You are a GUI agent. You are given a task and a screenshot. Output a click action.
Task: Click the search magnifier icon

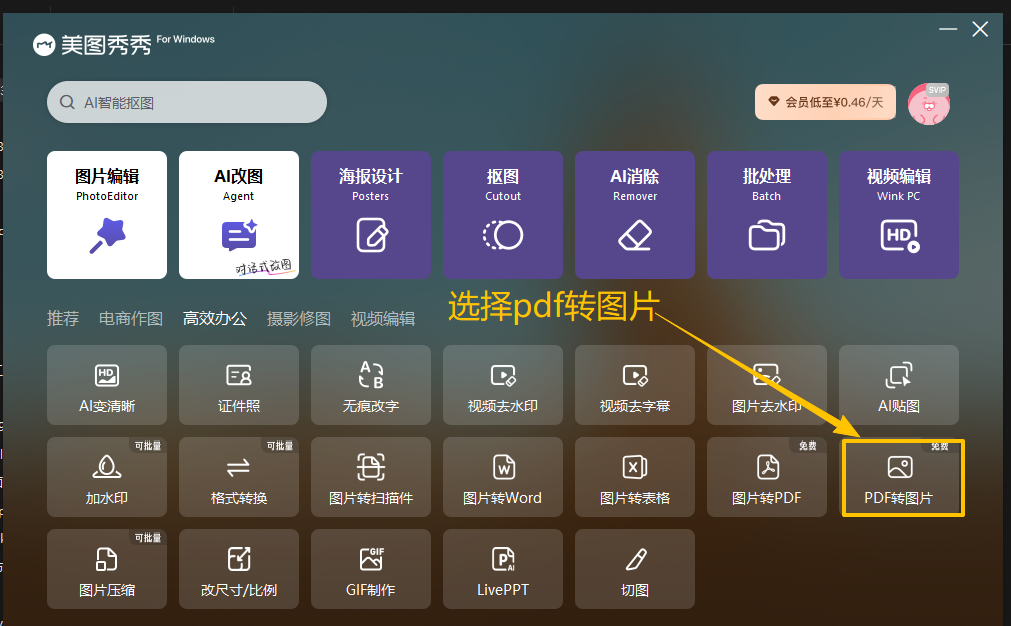pos(67,103)
